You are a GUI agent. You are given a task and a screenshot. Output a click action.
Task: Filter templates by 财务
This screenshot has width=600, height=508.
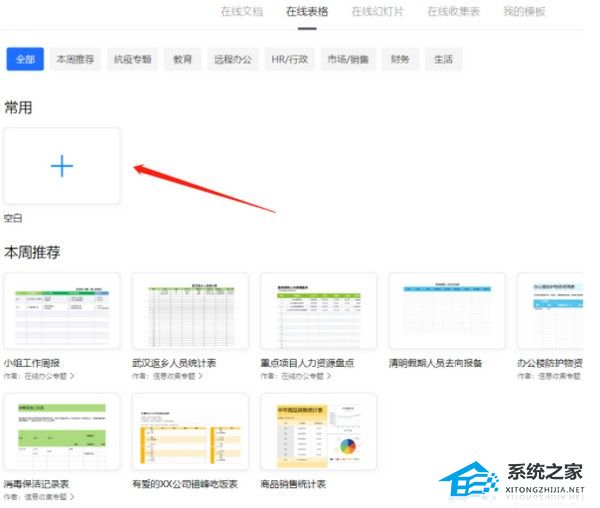click(x=400, y=59)
